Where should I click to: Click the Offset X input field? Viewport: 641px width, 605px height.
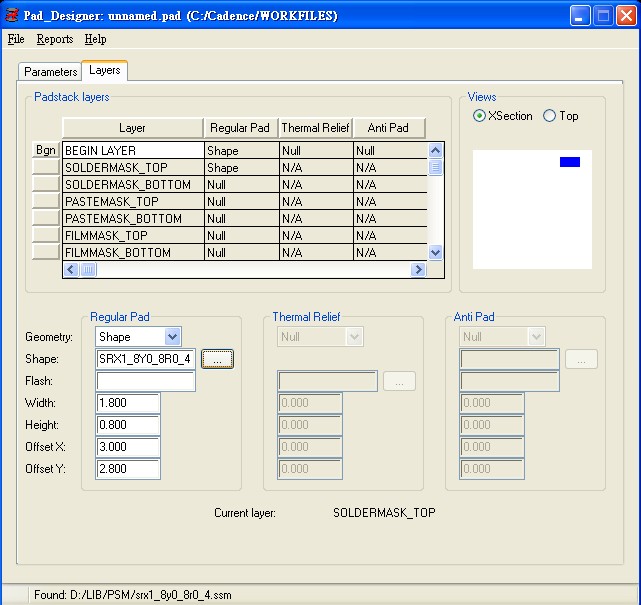pyautogui.click(x=128, y=447)
